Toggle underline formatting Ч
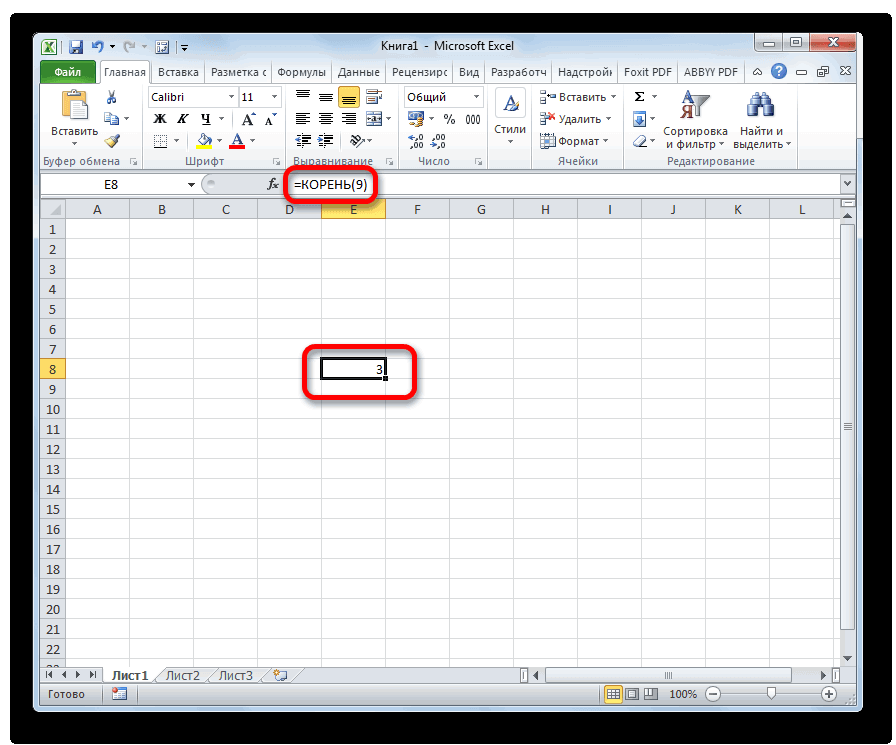 205,119
